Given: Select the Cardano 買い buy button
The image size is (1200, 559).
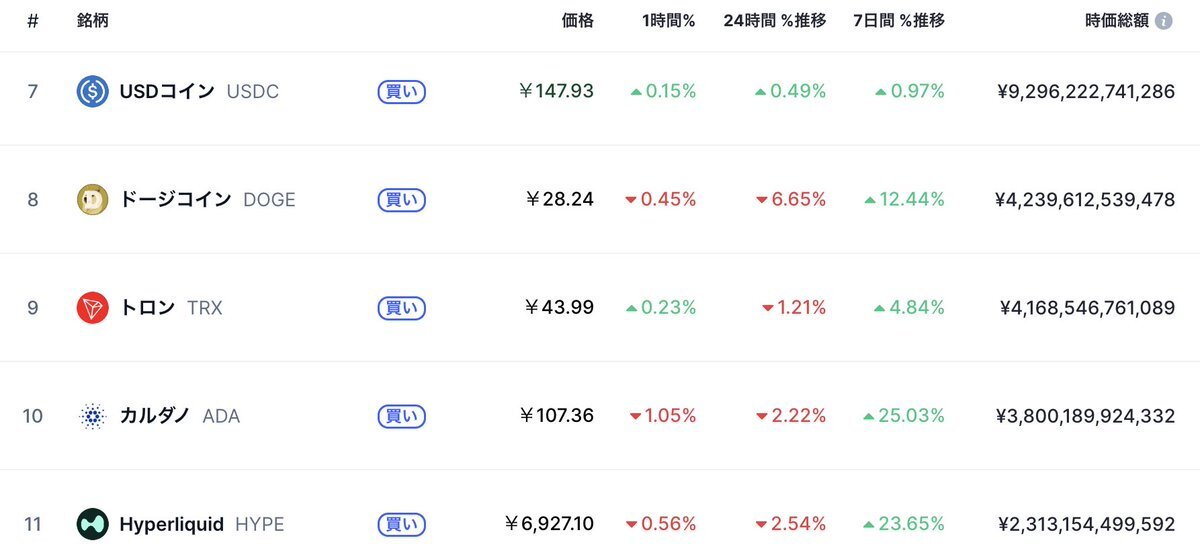Looking at the screenshot, I should click(x=402, y=416).
